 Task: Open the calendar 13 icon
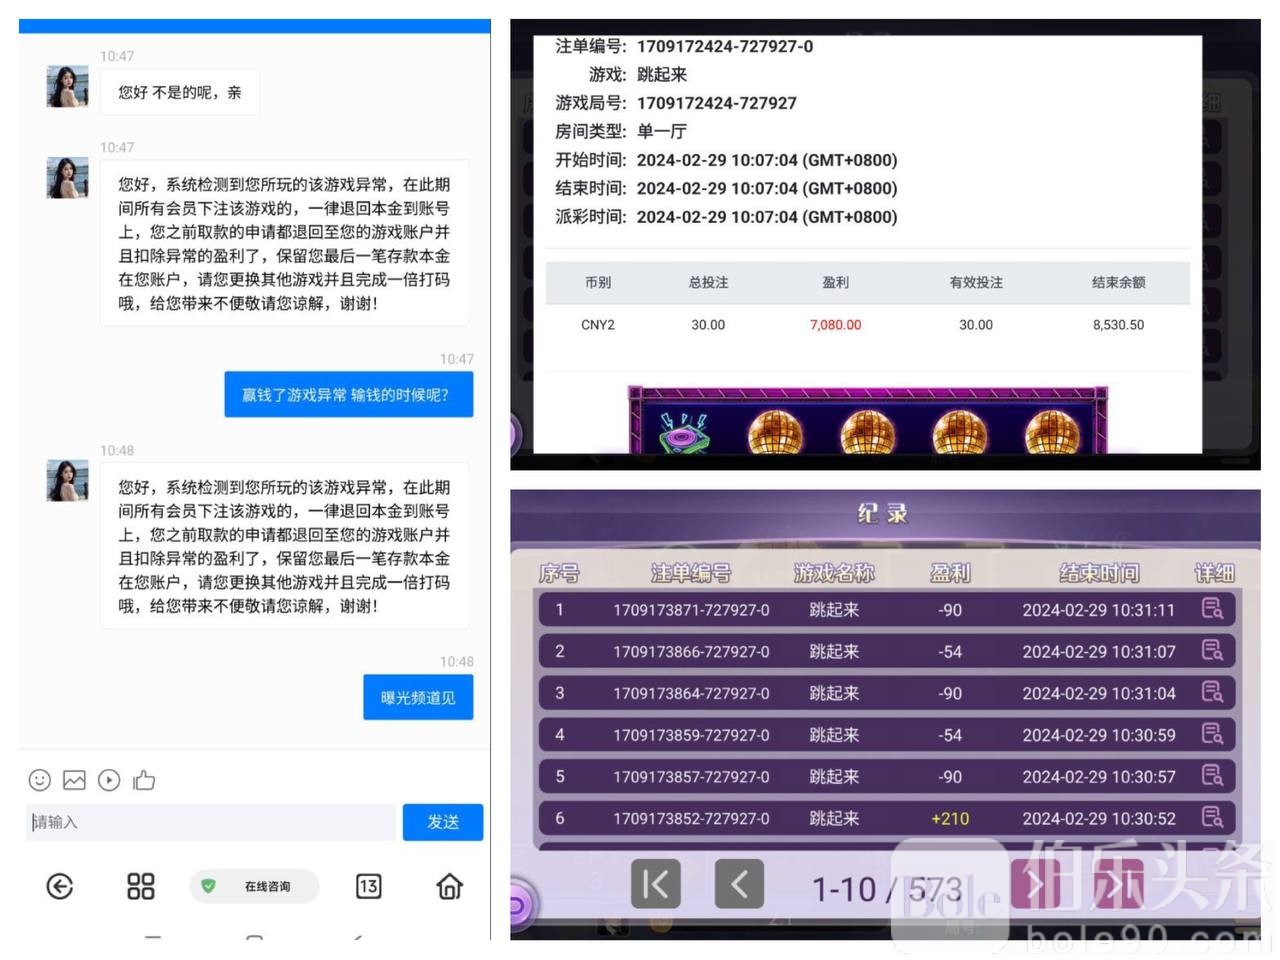[368, 886]
